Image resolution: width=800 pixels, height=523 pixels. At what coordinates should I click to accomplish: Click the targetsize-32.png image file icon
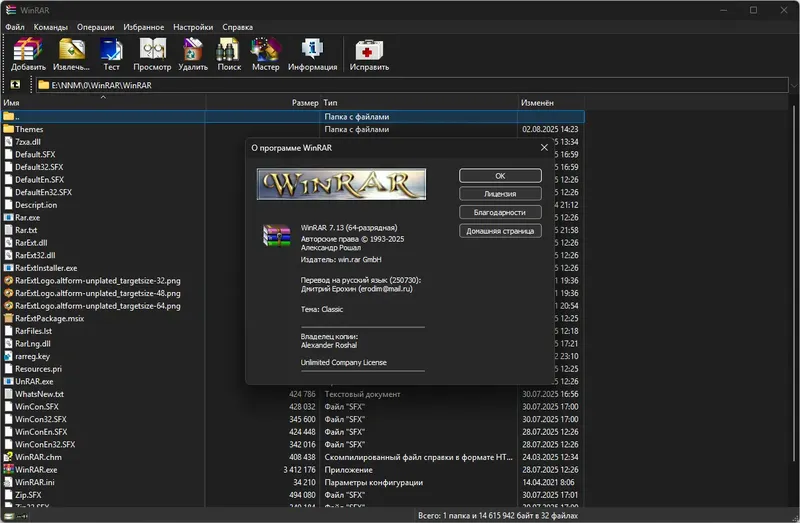(x=8, y=281)
